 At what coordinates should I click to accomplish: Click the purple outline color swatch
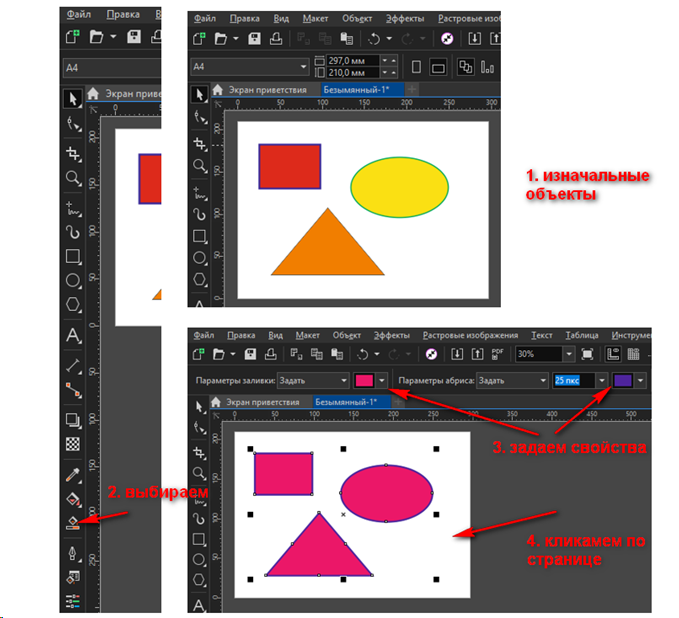(x=623, y=381)
